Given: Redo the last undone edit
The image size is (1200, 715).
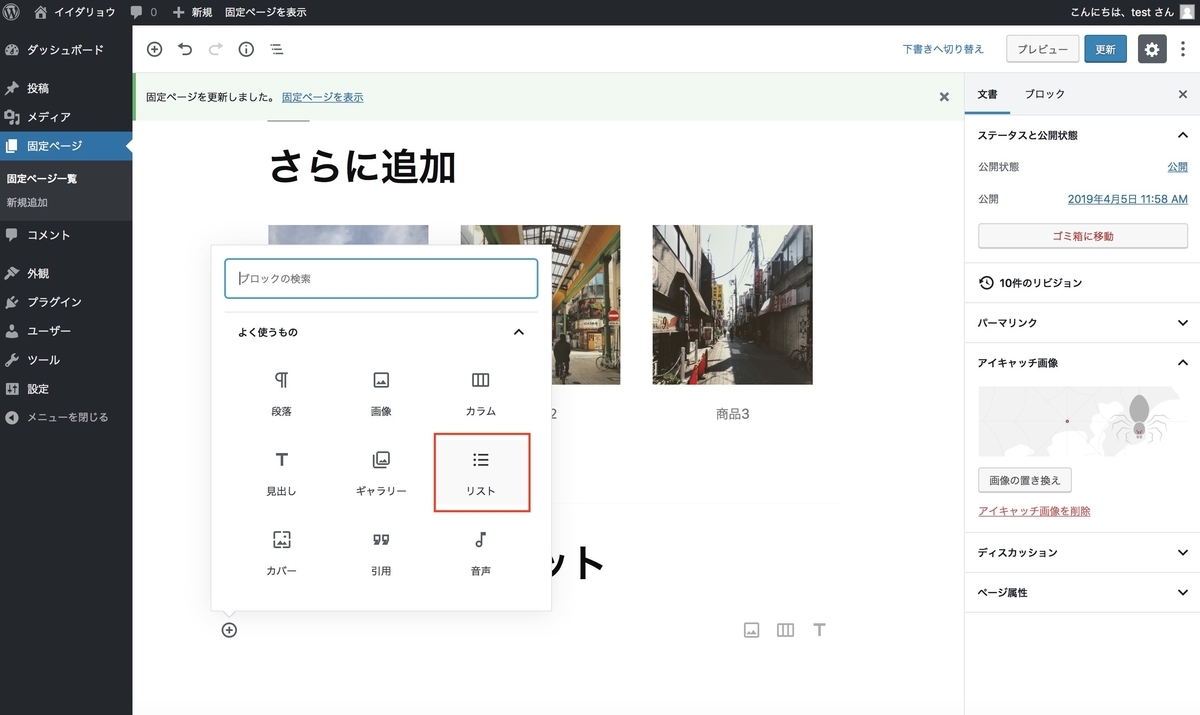Looking at the screenshot, I should pos(215,49).
